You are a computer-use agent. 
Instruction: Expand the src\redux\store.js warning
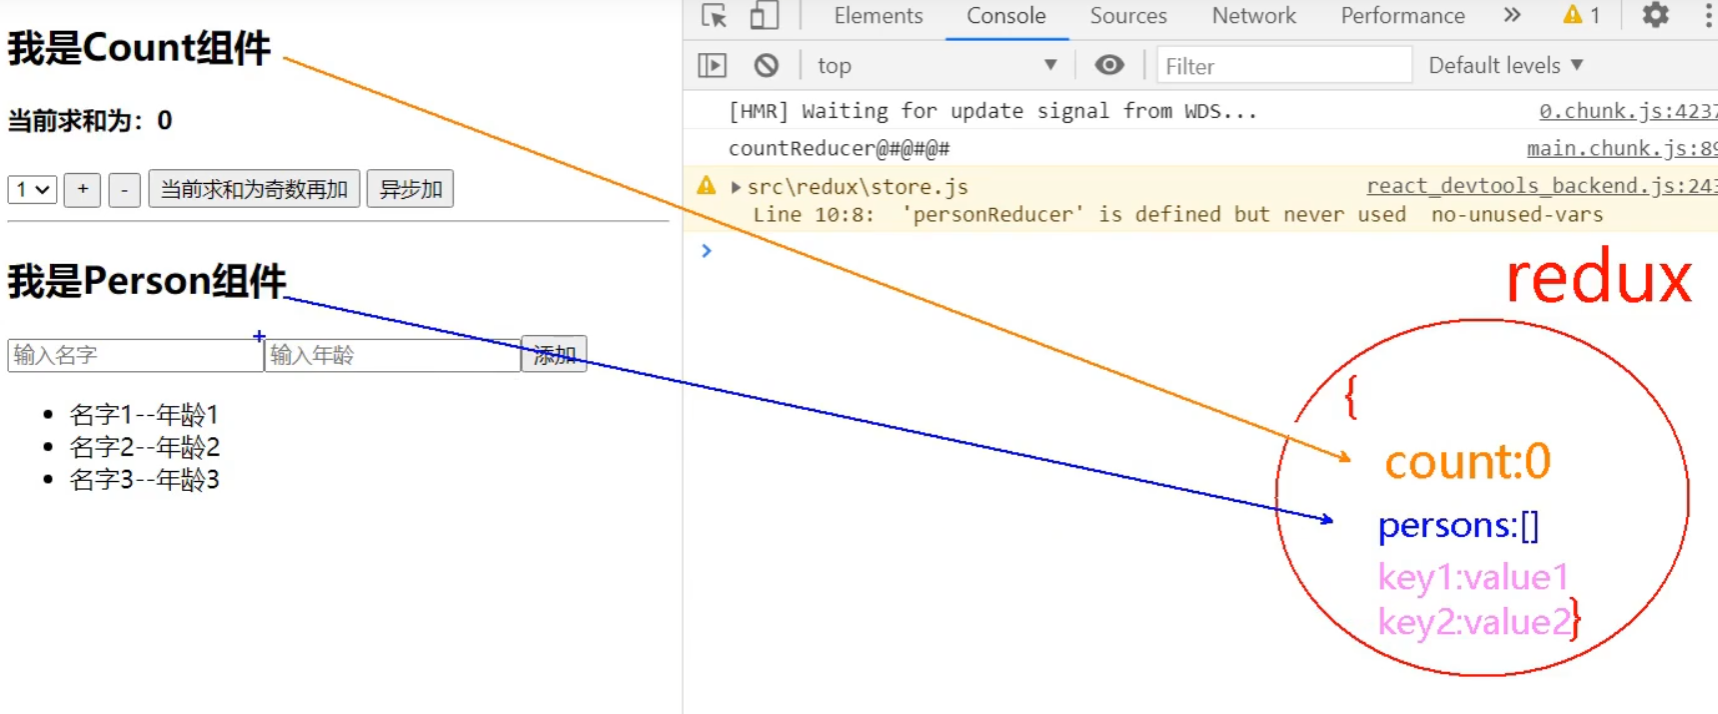tap(736, 187)
